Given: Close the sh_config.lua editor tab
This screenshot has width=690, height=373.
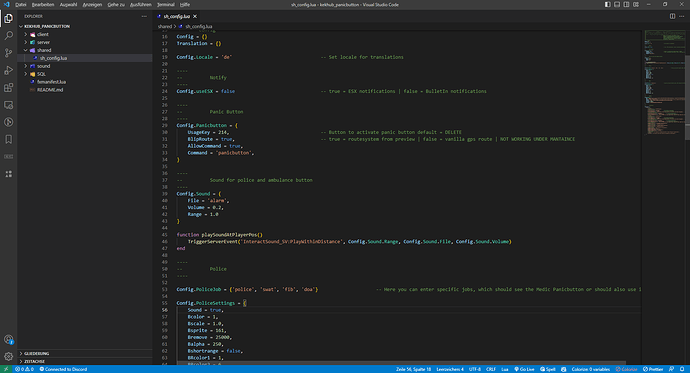Looking at the screenshot, I should [195, 16].
